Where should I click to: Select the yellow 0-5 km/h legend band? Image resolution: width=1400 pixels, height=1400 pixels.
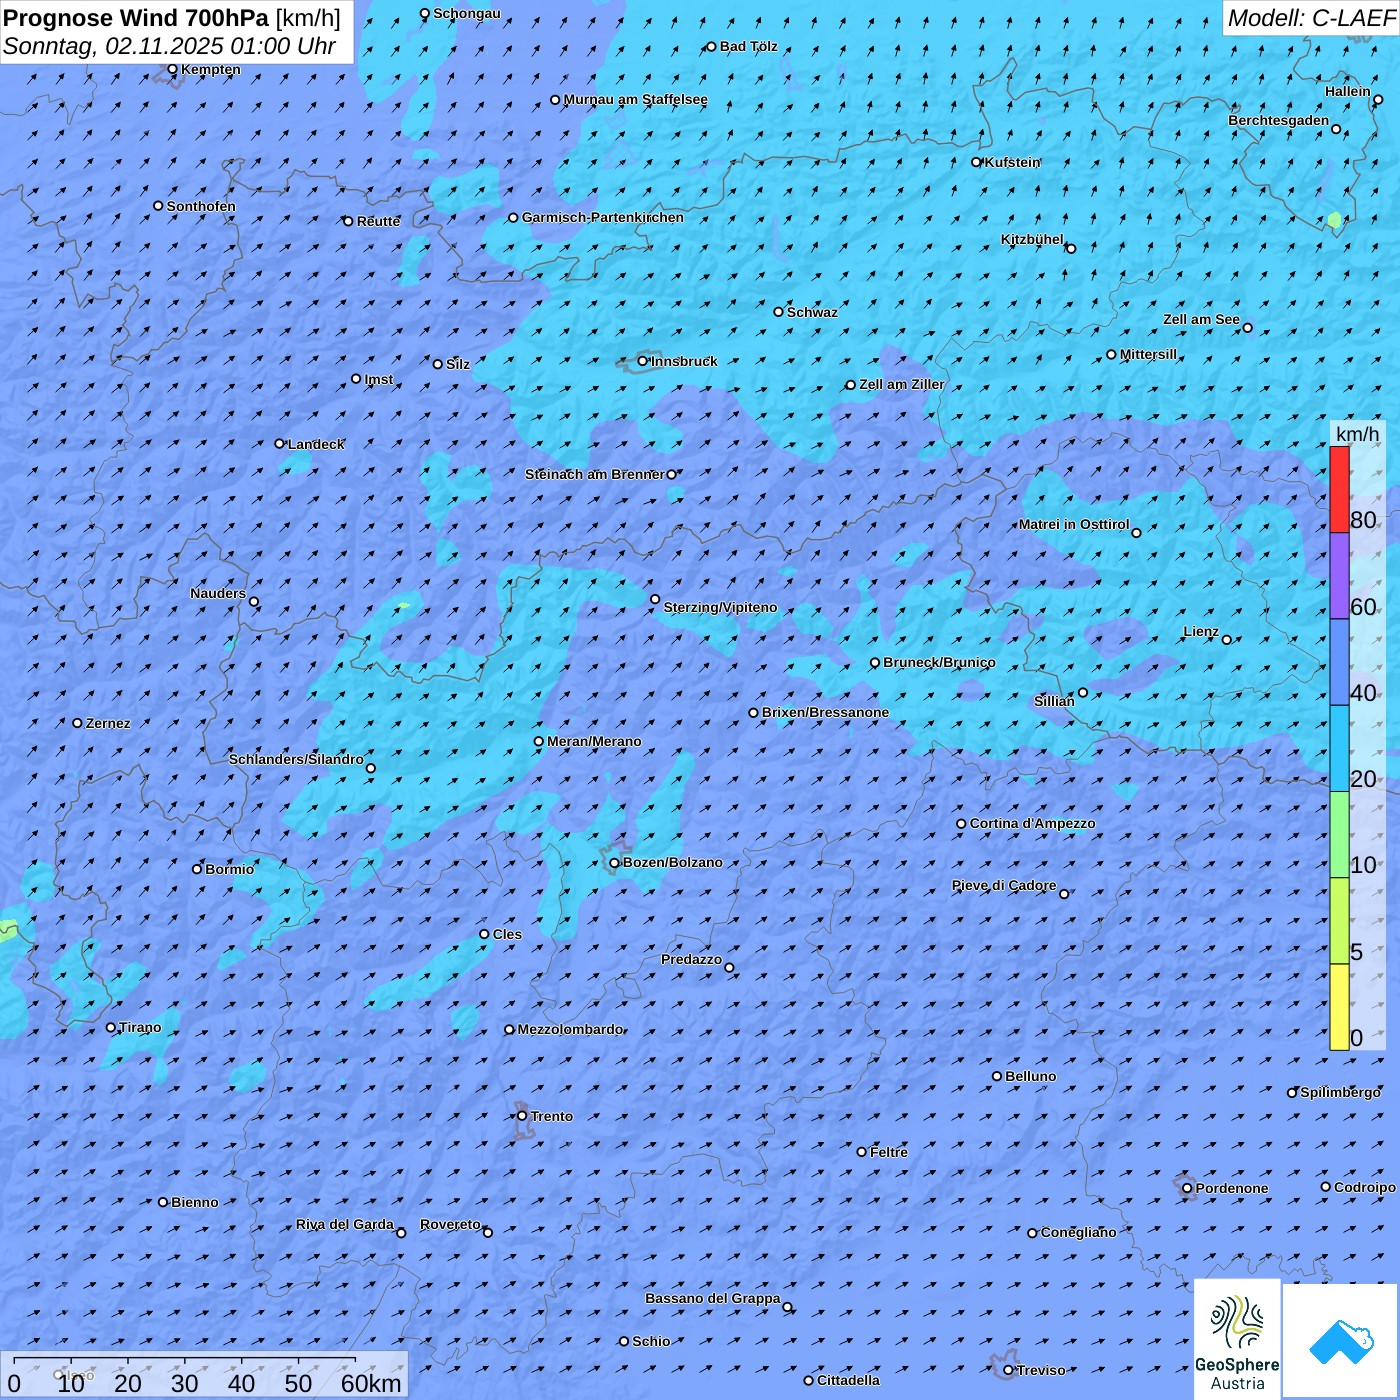(x=1339, y=1007)
